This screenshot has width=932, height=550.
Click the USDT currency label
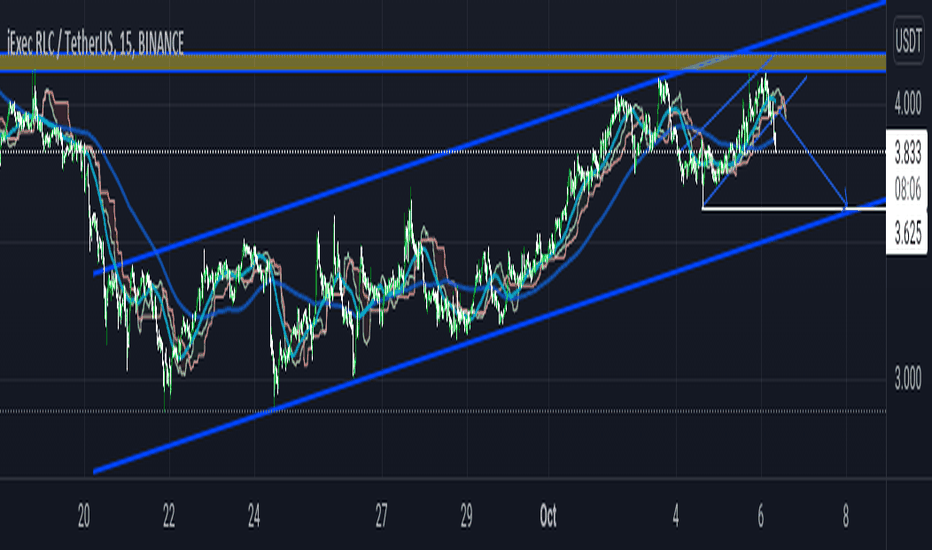tap(908, 40)
